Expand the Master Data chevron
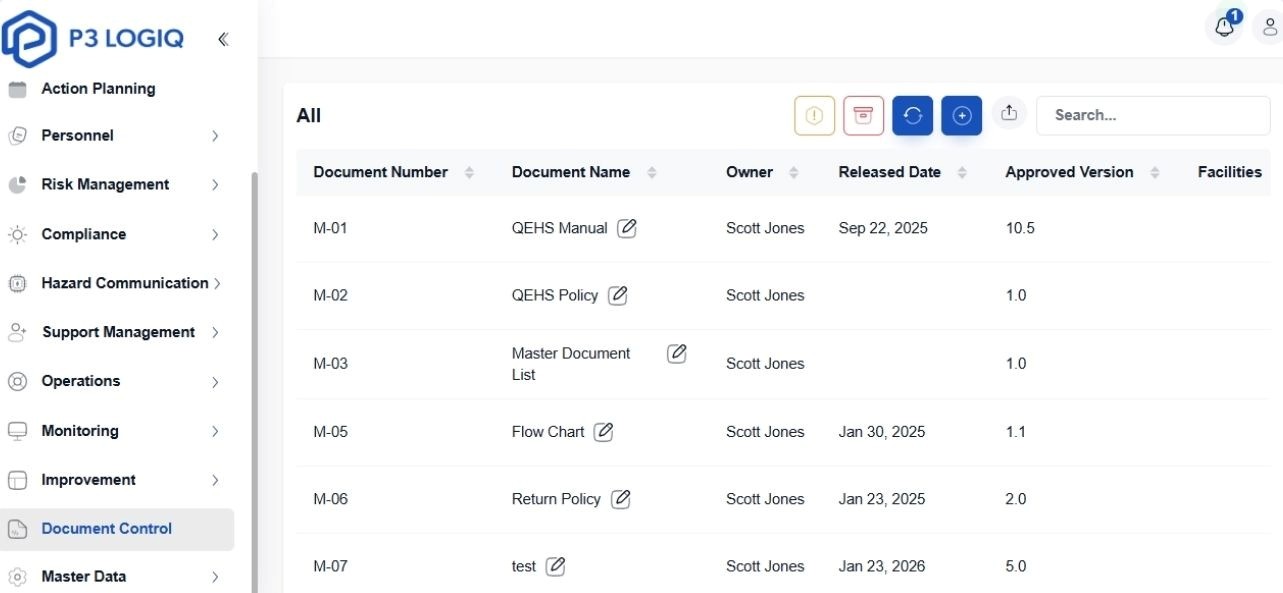Screen dimensions: 1283x593 [x=215, y=577]
